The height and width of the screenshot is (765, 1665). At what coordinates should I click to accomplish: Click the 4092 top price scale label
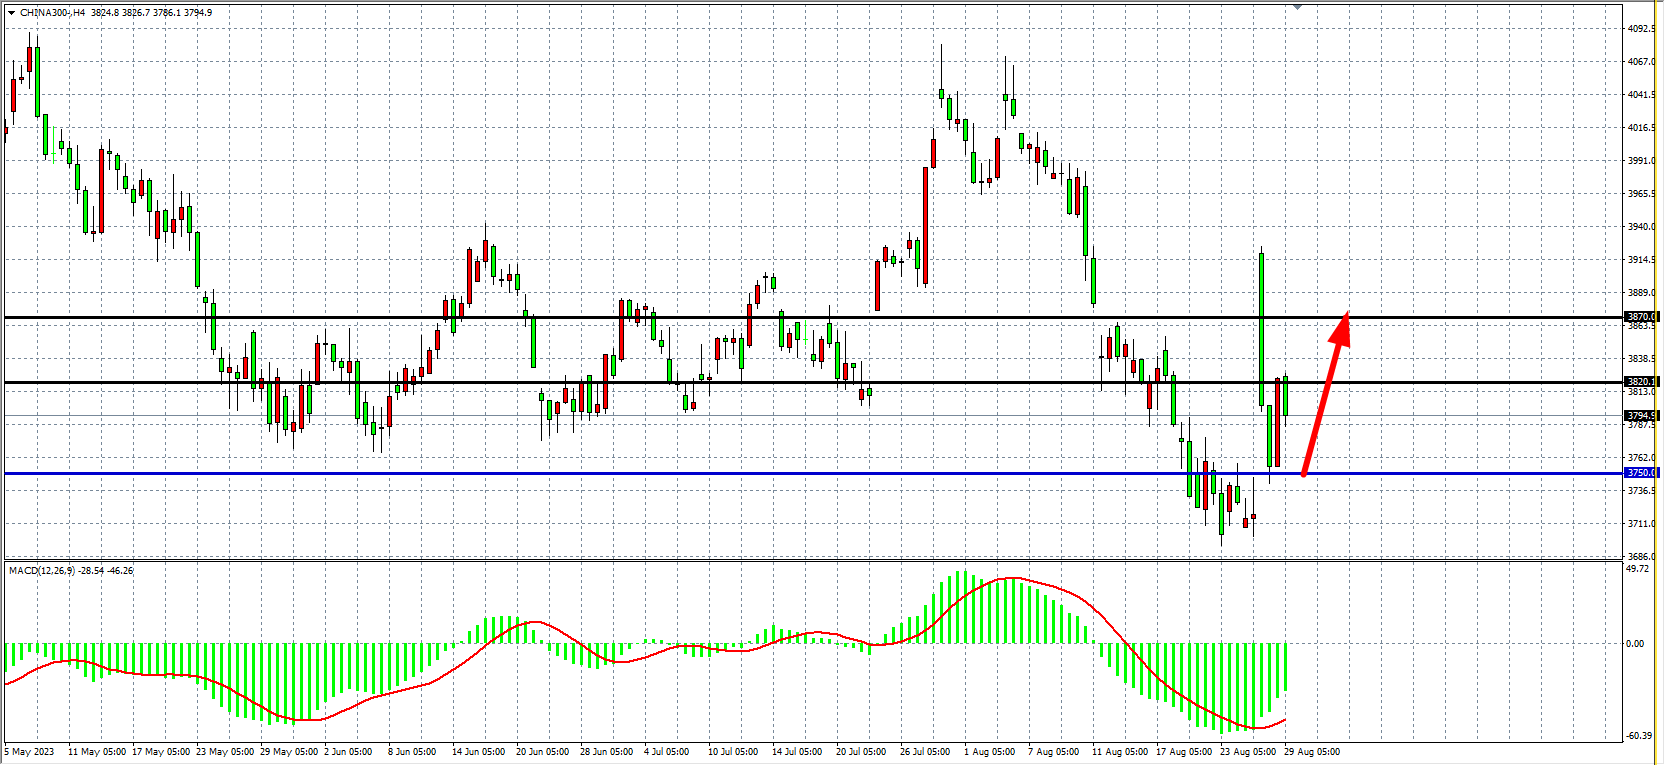1640,29
